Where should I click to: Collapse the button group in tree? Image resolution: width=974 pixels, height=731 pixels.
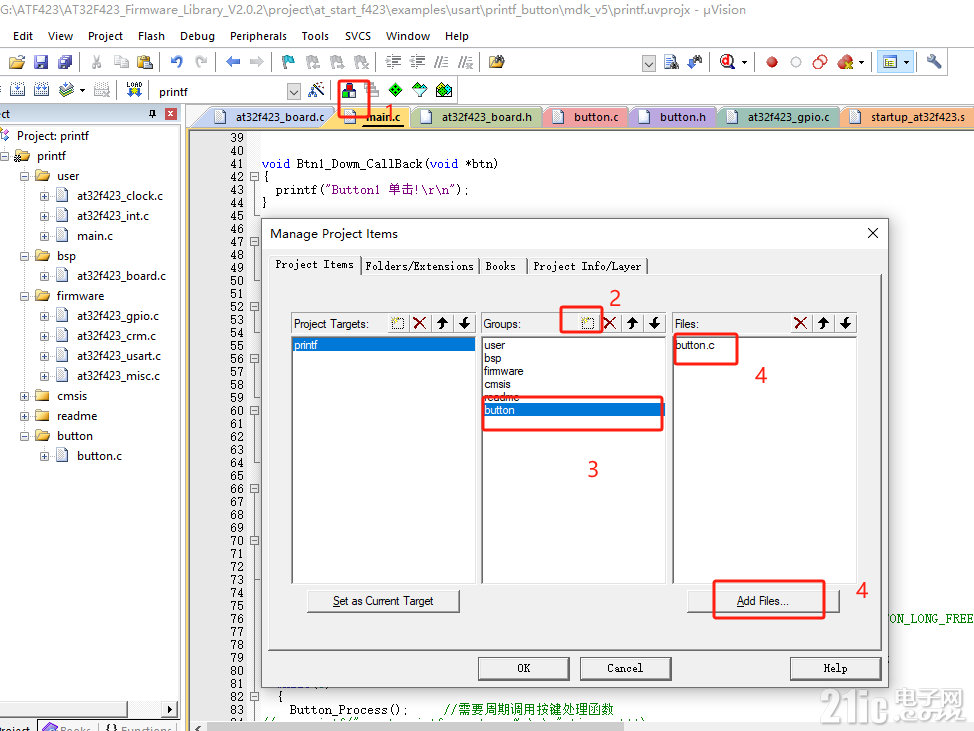click(x=24, y=436)
